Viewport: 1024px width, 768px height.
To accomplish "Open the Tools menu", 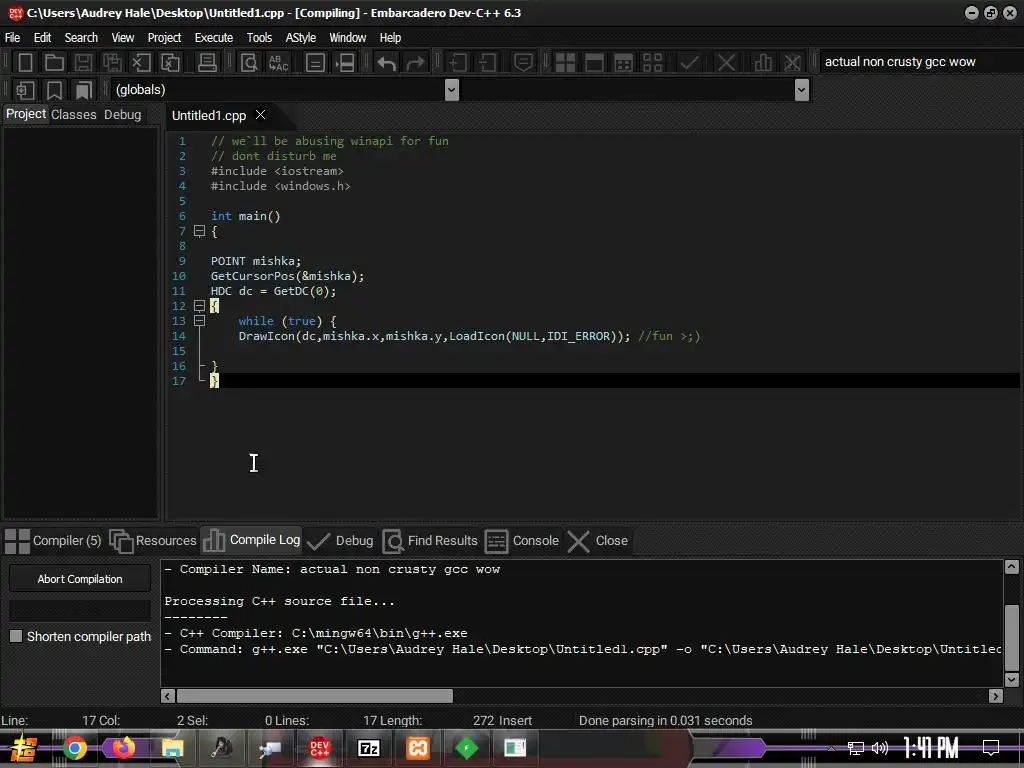I will point(259,38).
